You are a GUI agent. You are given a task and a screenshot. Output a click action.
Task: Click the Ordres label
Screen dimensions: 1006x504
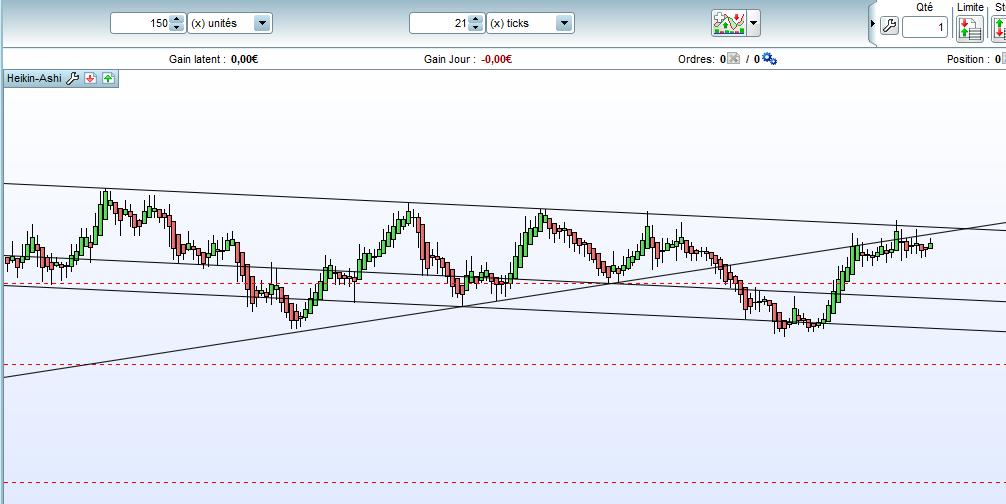[x=696, y=59]
